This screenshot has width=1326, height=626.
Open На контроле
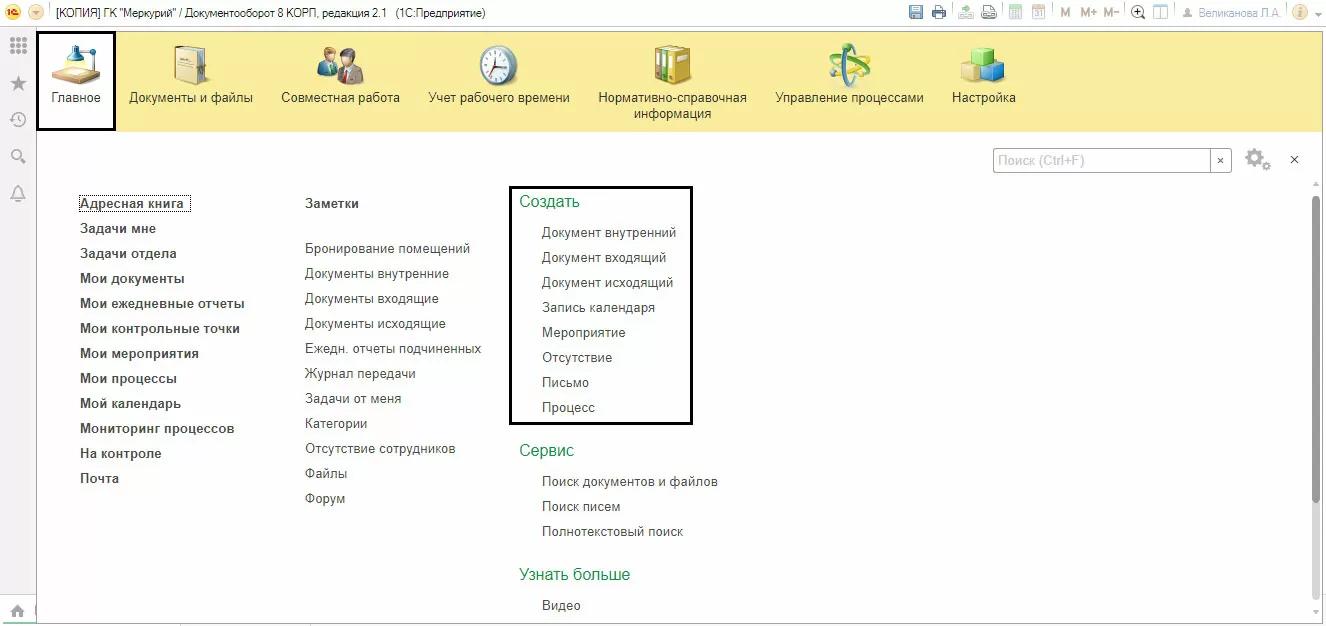pyautogui.click(x=120, y=454)
